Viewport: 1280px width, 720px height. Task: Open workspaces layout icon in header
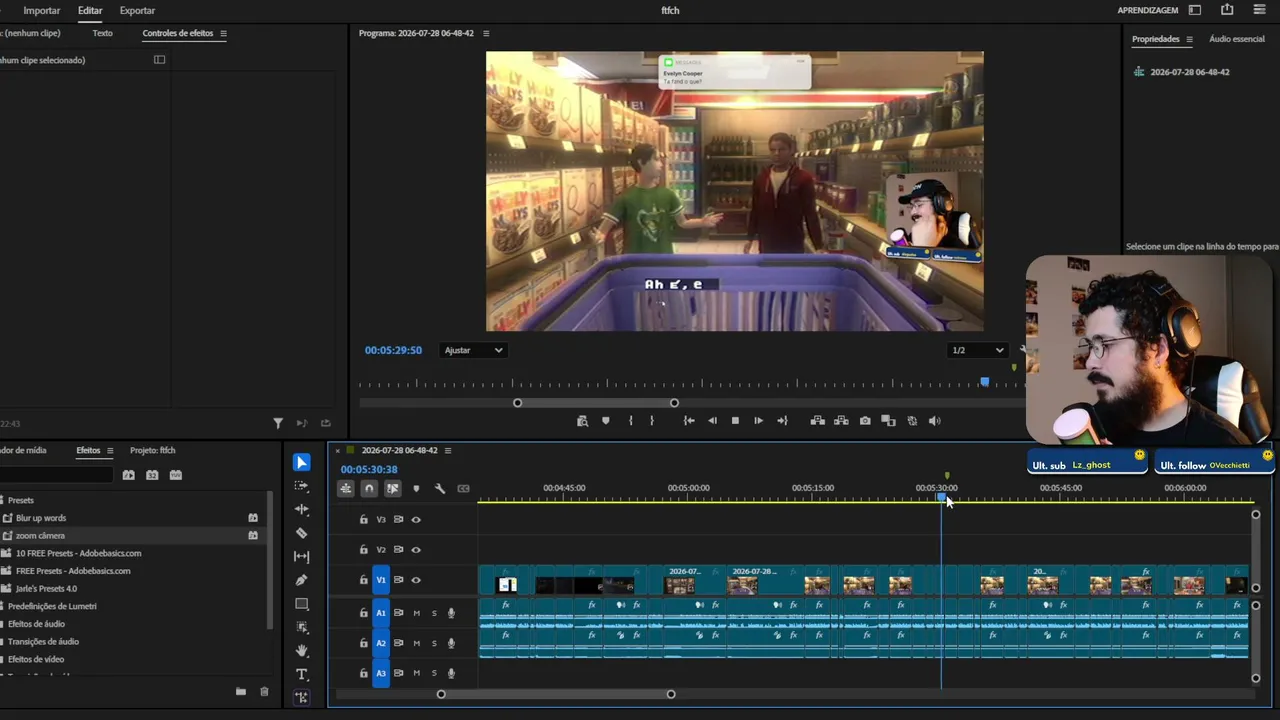(1194, 10)
